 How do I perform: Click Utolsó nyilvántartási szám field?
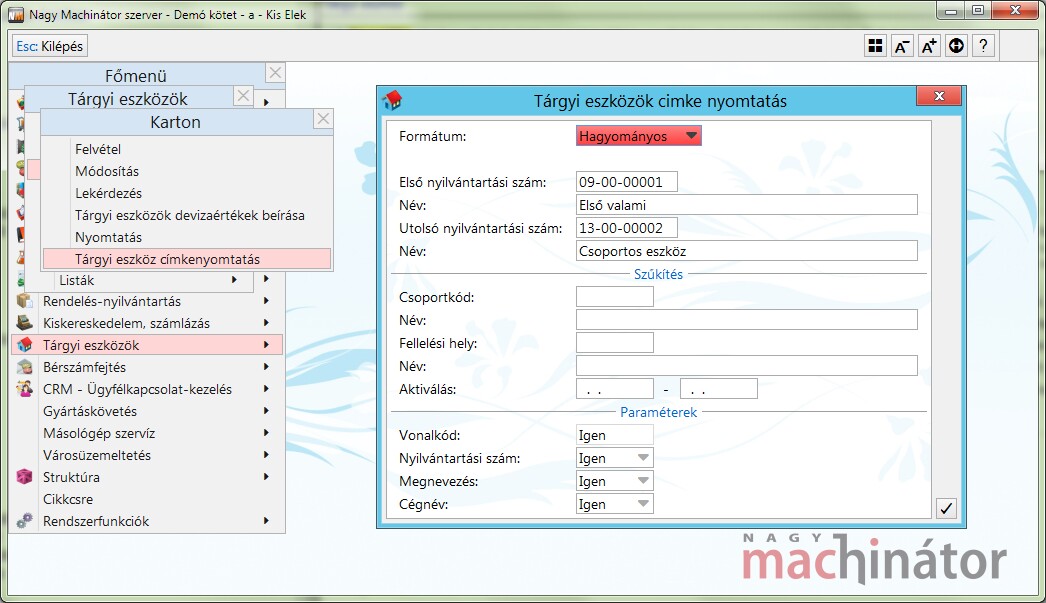(626, 228)
